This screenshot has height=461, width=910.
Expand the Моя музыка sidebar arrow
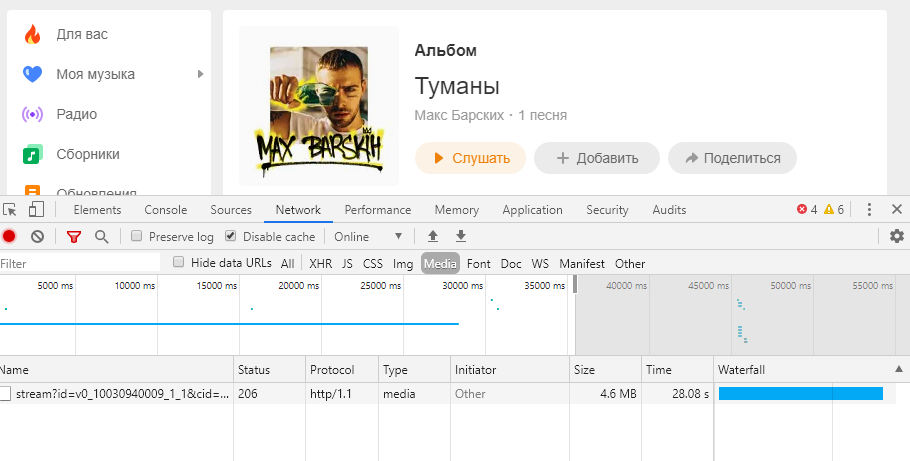click(201, 74)
